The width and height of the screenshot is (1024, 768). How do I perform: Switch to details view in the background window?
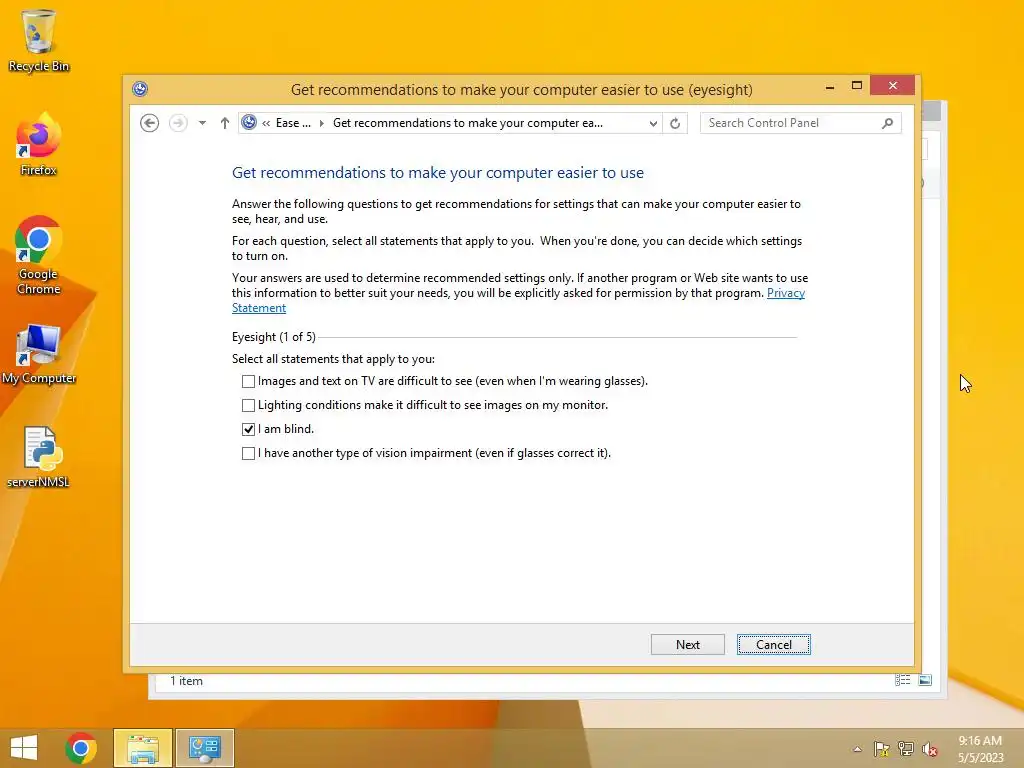(x=903, y=680)
